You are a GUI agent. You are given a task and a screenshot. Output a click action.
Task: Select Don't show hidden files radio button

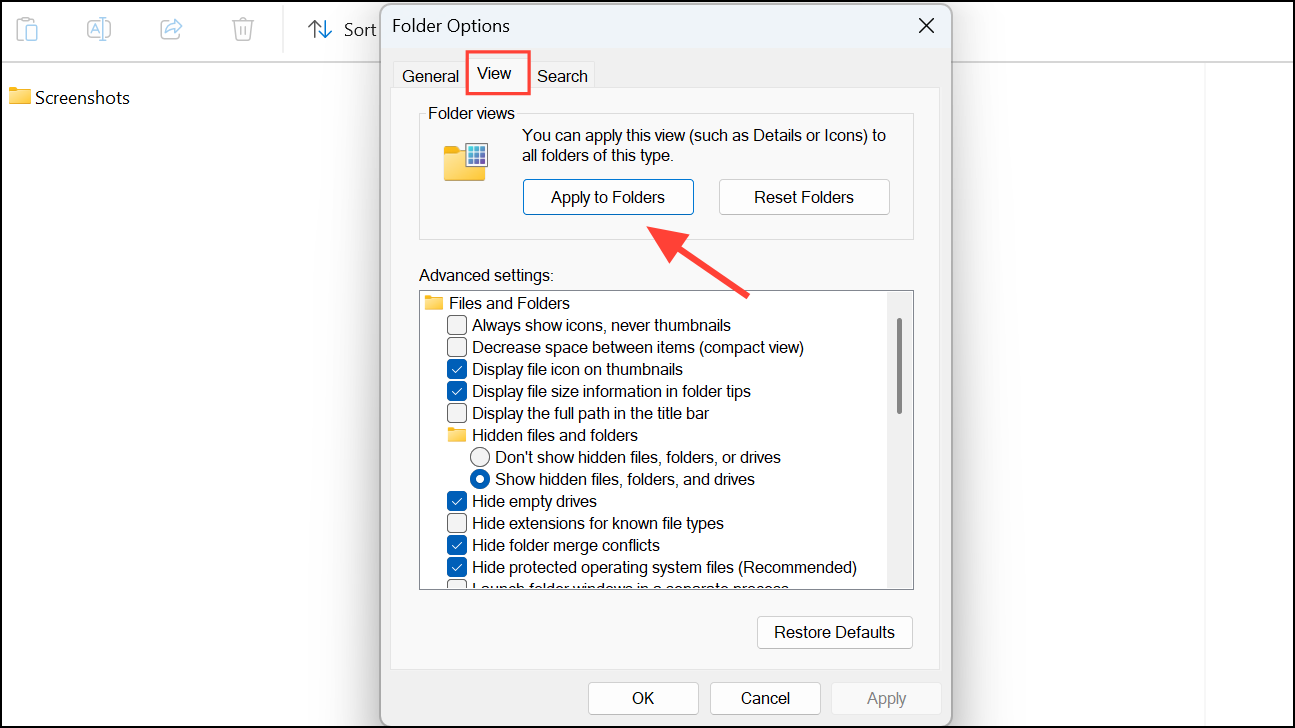(x=480, y=457)
